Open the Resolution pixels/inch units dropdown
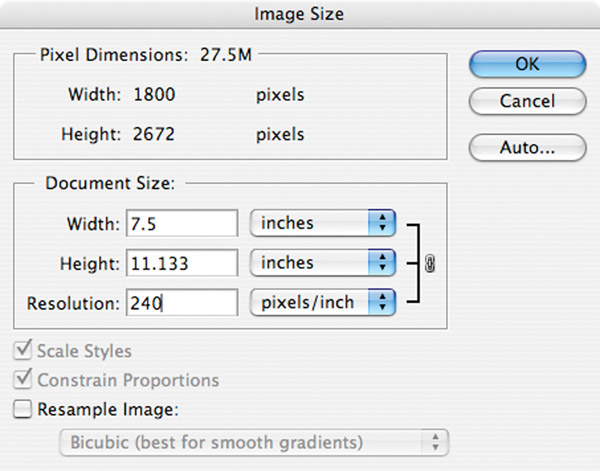The width and height of the screenshot is (600, 471). click(x=323, y=303)
